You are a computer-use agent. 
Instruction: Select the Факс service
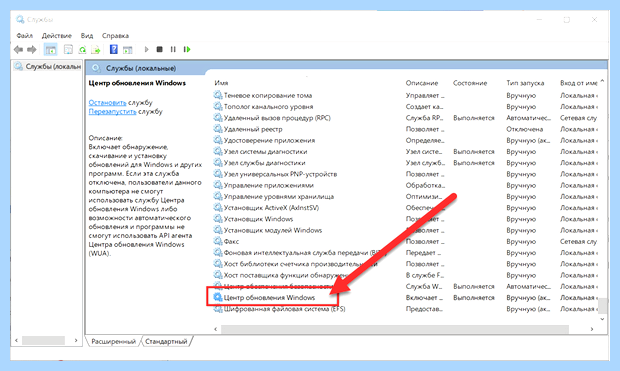(231, 242)
